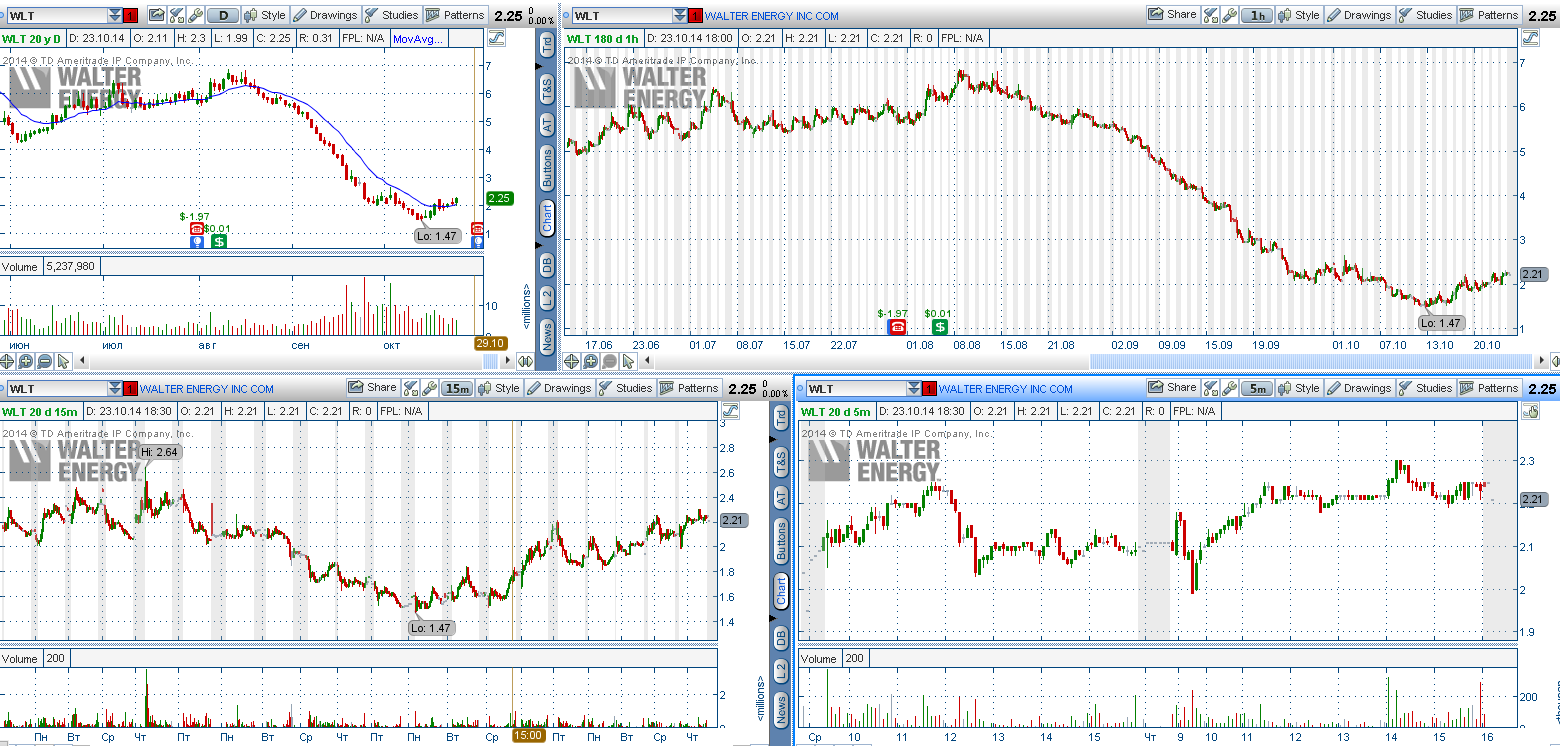Click pan crosshair icon under daily chart

8,361
